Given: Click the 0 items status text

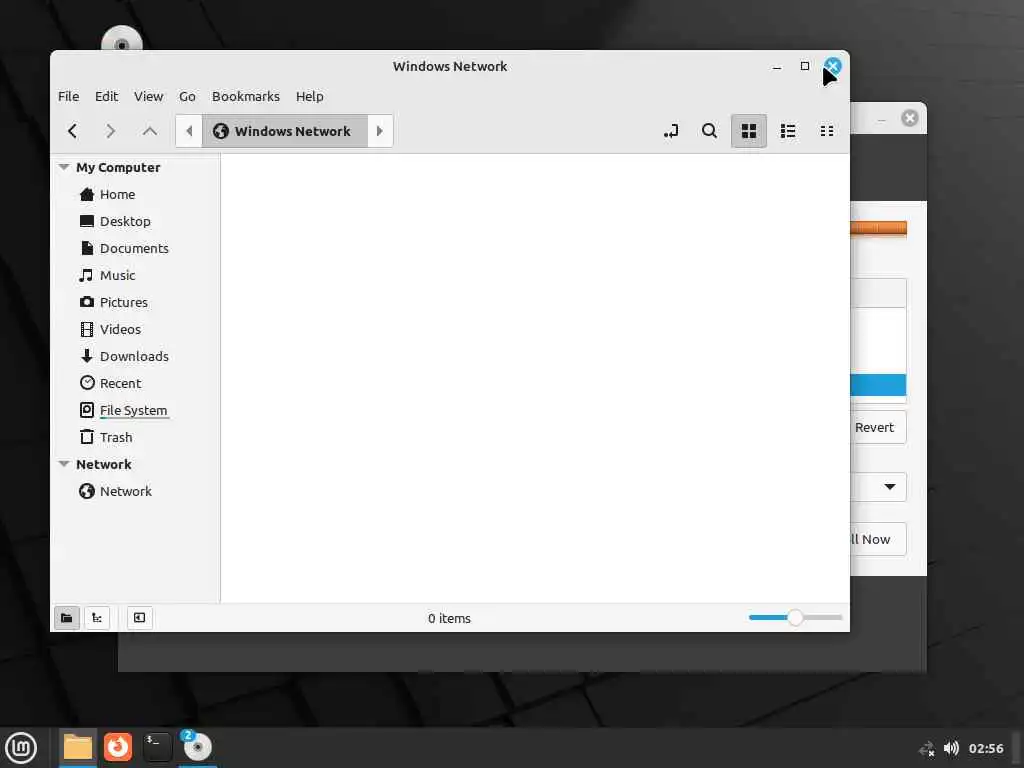Looking at the screenshot, I should (x=449, y=618).
